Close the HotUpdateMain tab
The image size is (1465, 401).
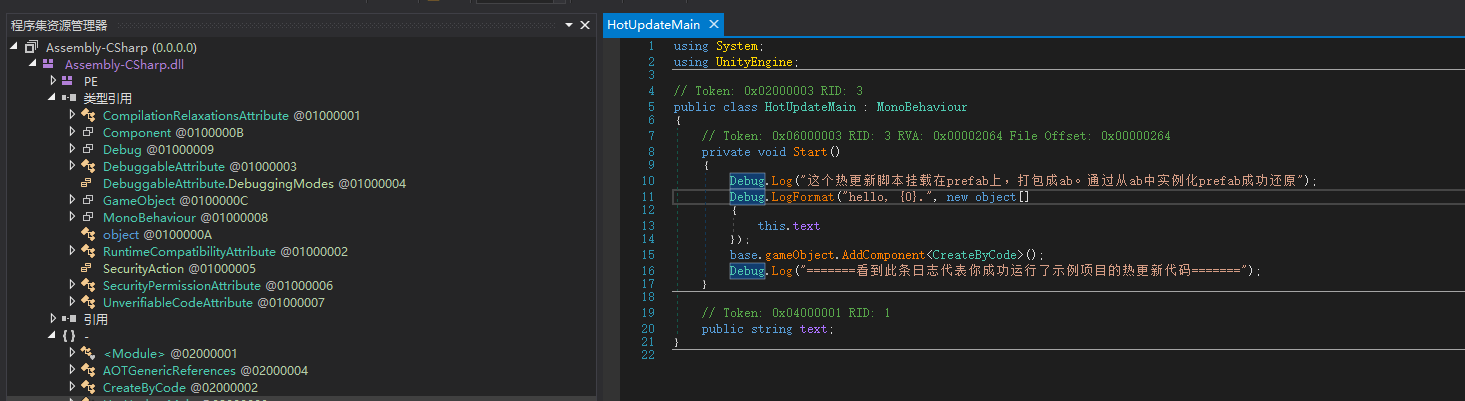click(x=713, y=25)
